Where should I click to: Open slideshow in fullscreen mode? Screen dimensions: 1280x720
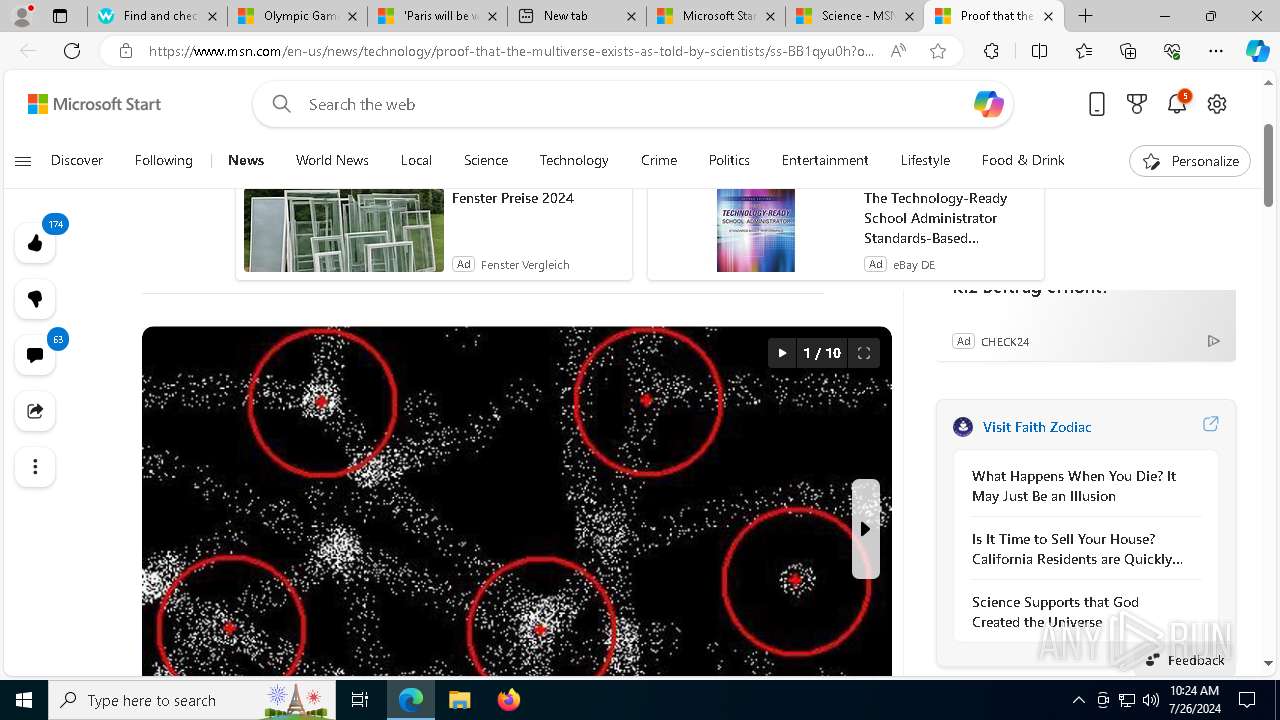click(x=864, y=353)
